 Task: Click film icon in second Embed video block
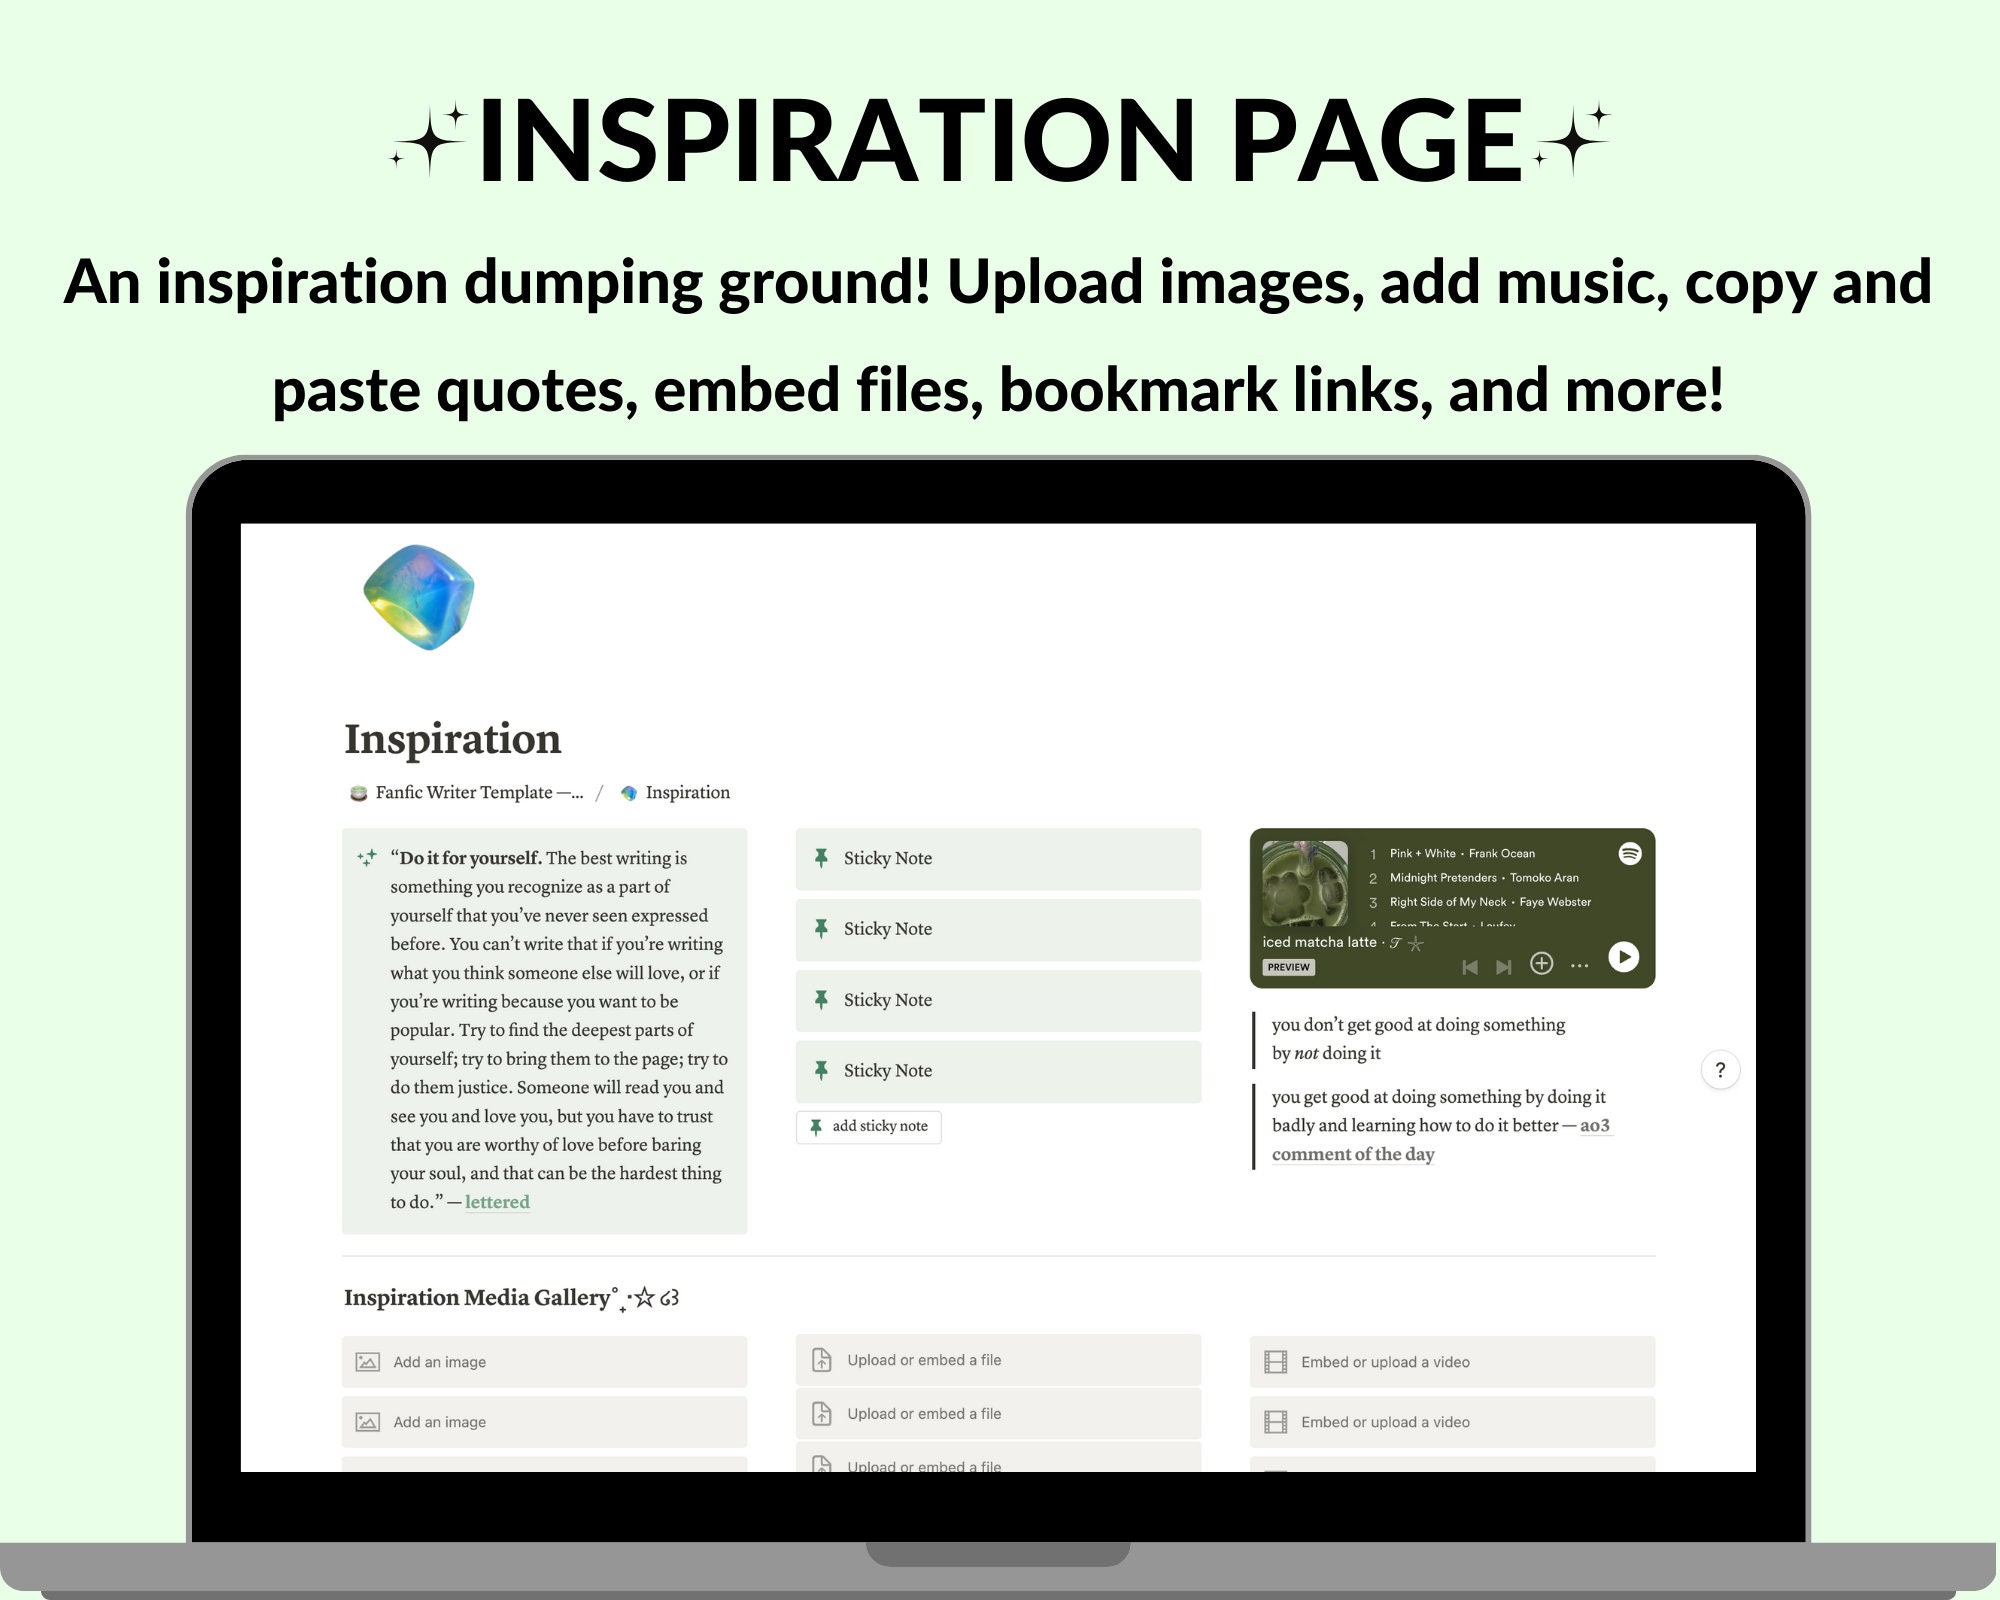click(x=1276, y=1422)
